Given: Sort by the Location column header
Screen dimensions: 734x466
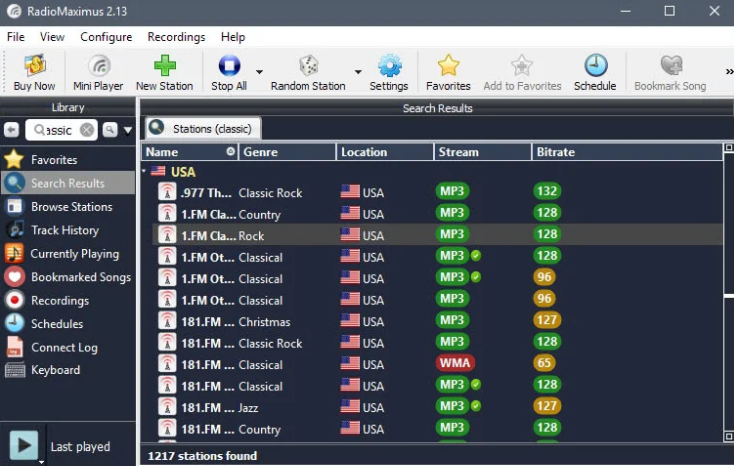Looking at the screenshot, I should [x=385, y=152].
